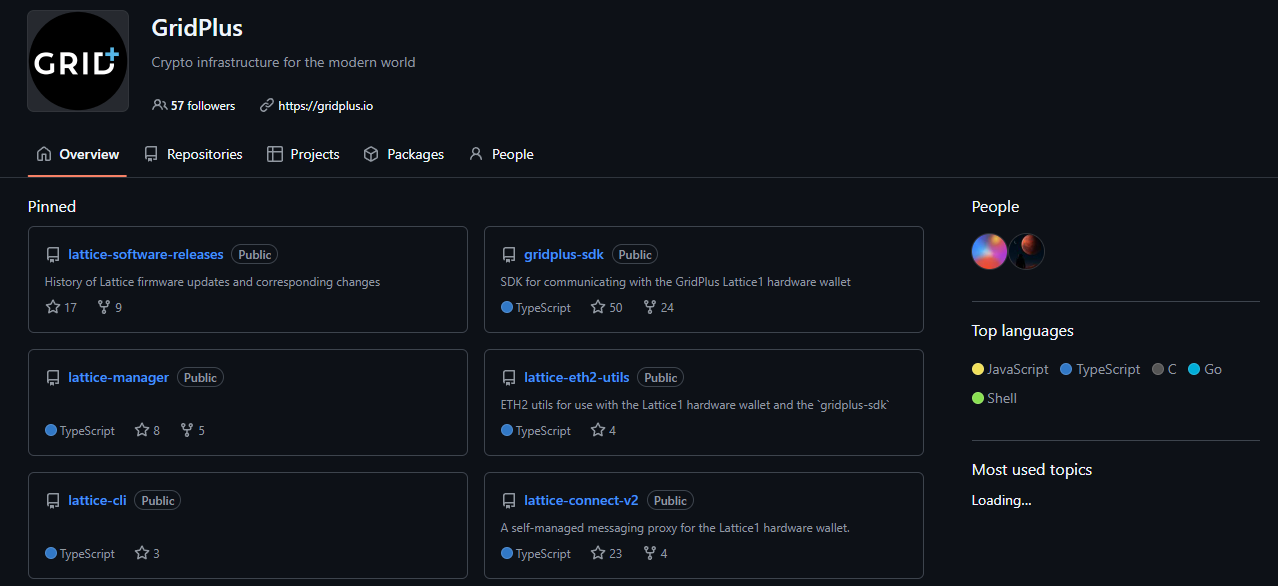
Task: Filter repositories by JavaScript language
Action: point(1010,369)
